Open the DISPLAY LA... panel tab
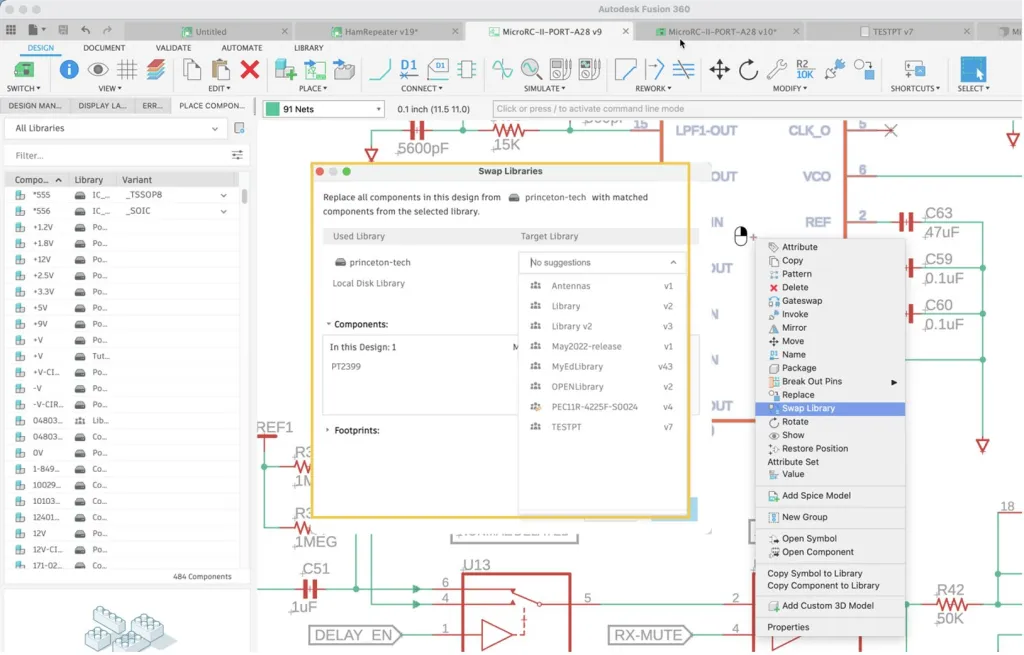The height and width of the screenshot is (655, 1024). tap(102, 106)
